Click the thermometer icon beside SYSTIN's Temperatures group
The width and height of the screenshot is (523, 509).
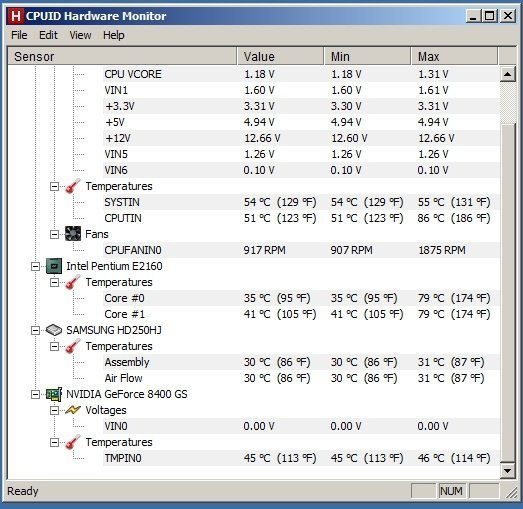pos(73,186)
